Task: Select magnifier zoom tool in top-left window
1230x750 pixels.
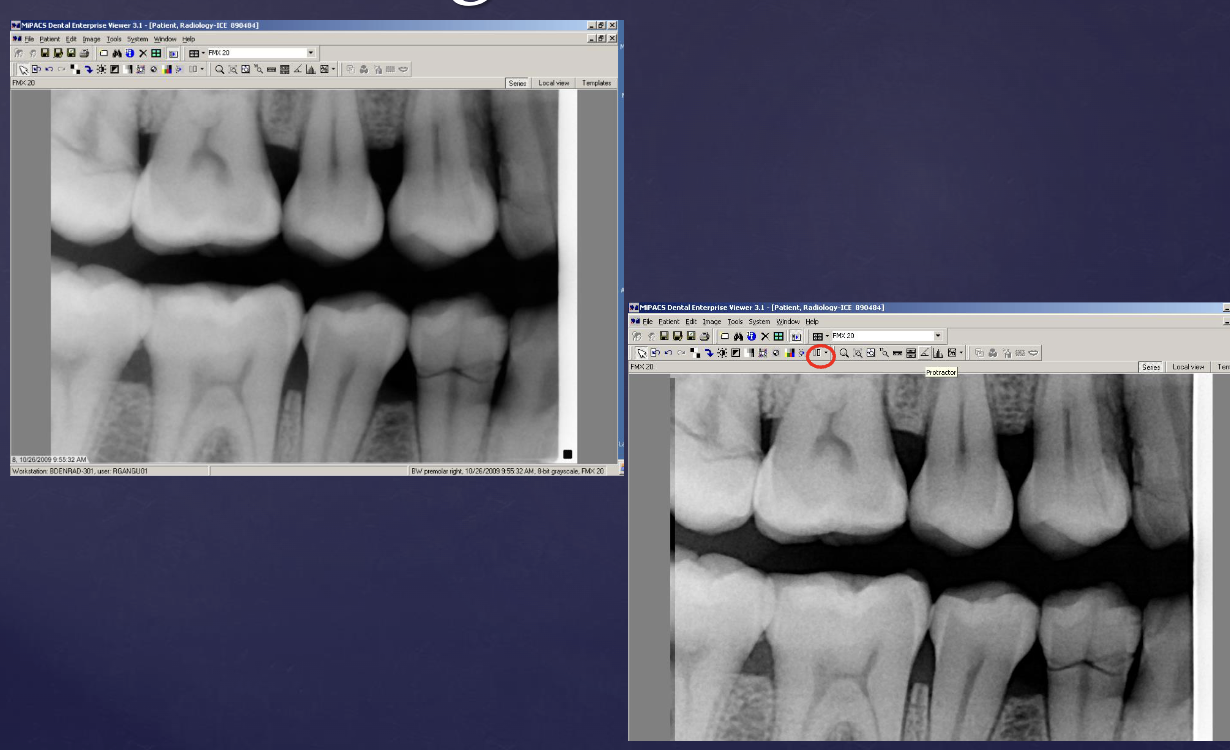Action: [220, 69]
